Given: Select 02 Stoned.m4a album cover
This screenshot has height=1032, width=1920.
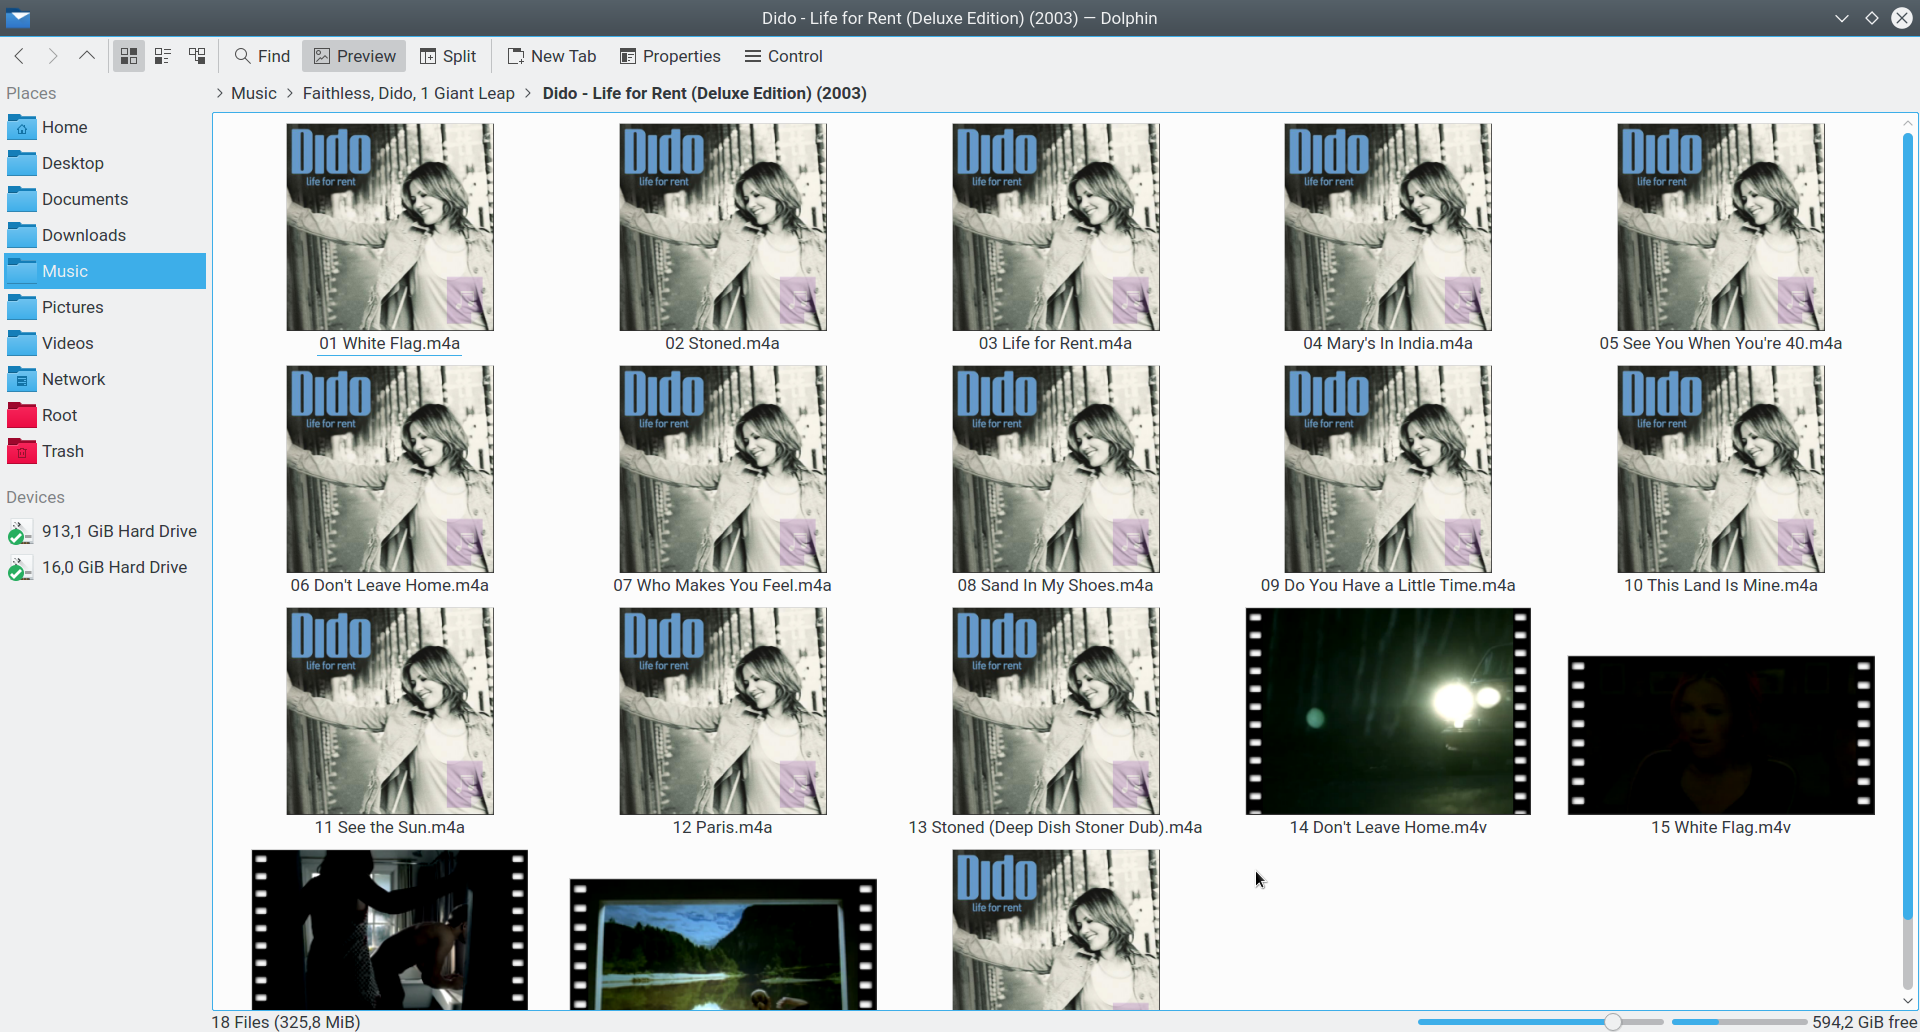Looking at the screenshot, I should (723, 227).
